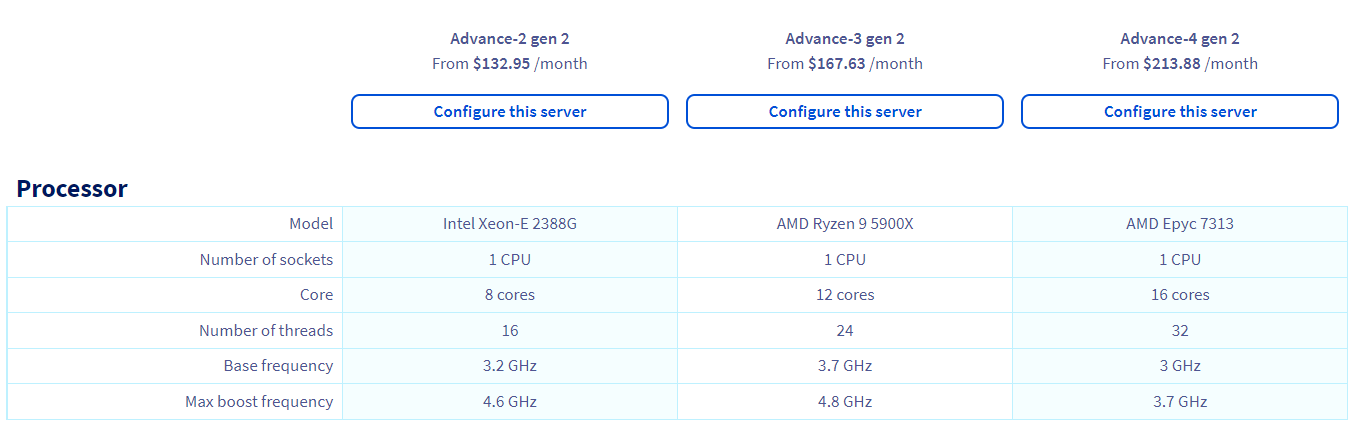Image resolution: width=1358 pixels, height=432 pixels.
Task: Configure the Advance-2 gen 2 server
Action: coord(510,112)
